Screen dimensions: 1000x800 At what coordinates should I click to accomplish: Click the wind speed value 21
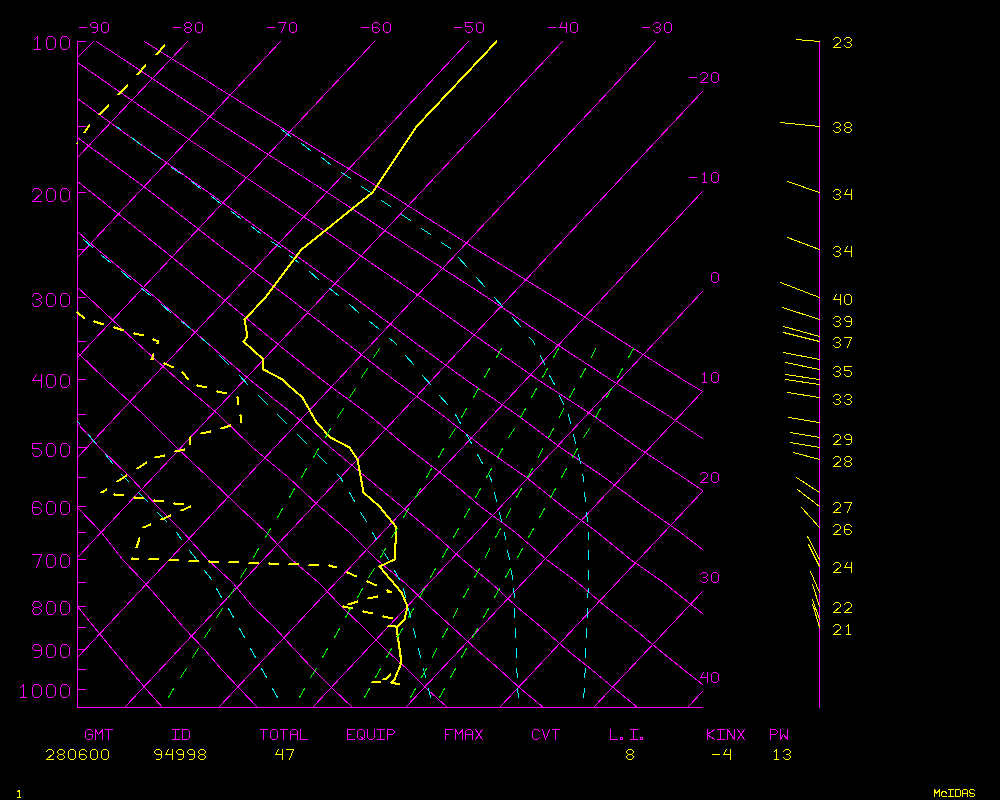[x=842, y=630]
